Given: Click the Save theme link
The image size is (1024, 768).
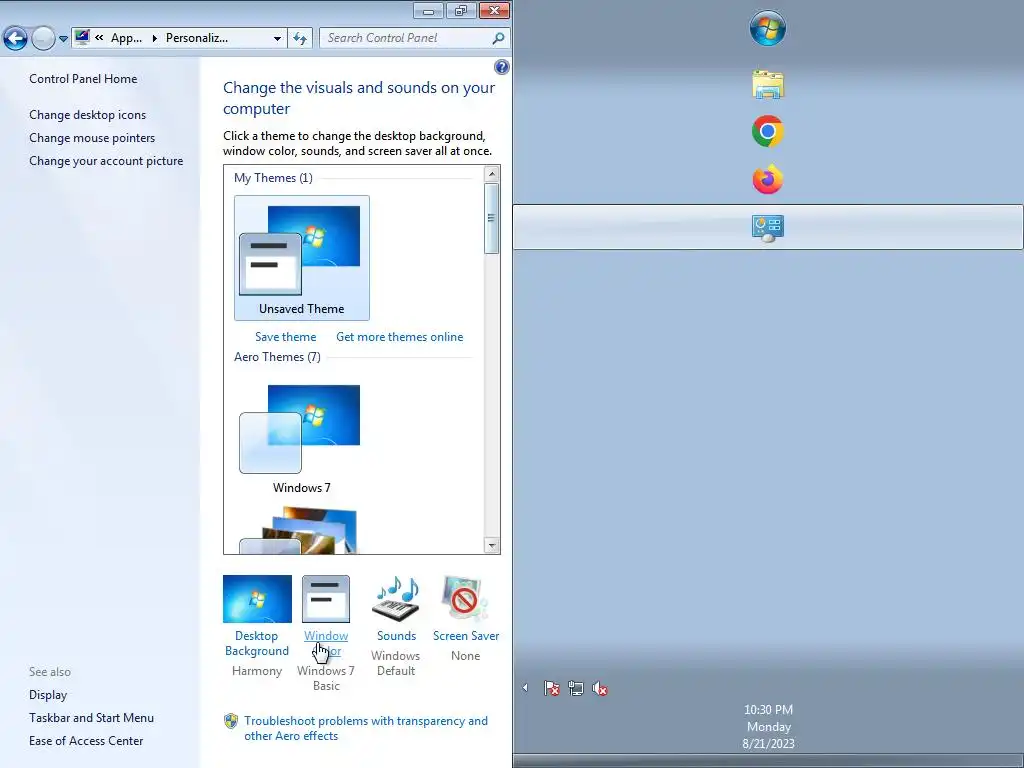Looking at the screenshot, I should (x=285, y=337).
